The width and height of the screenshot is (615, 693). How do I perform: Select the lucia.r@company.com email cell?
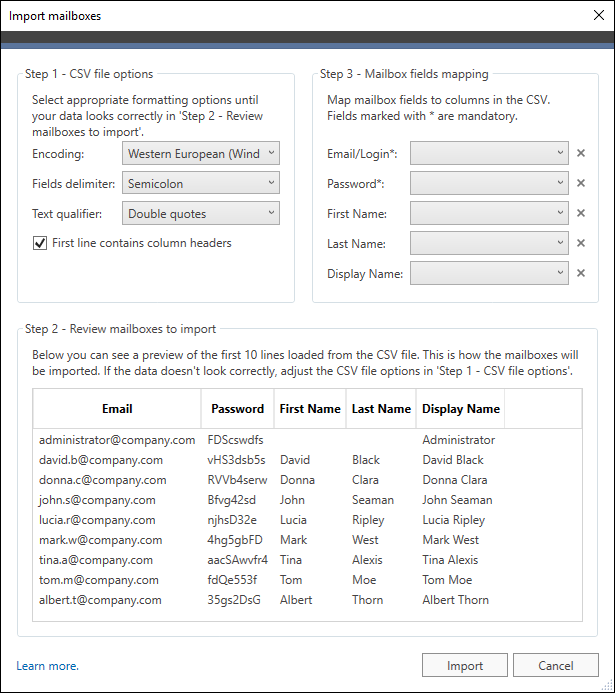(97, 520)
